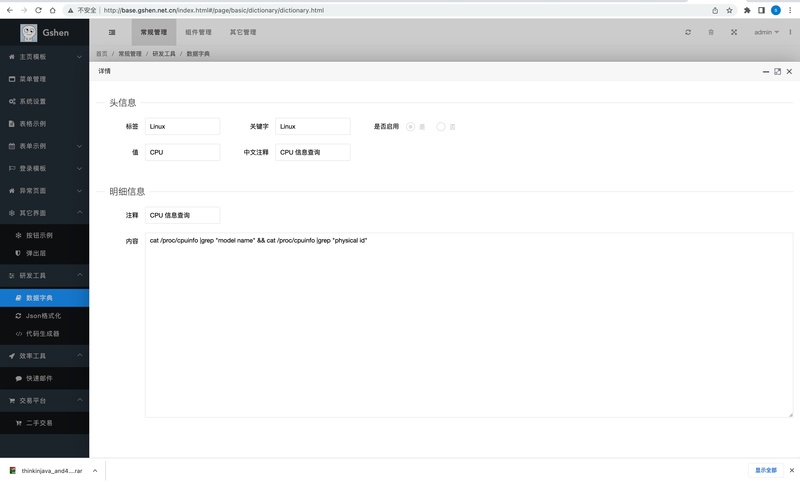Click the trash icon in top header
The width and height of the screenshot is (800, 481).
(711, 32)
